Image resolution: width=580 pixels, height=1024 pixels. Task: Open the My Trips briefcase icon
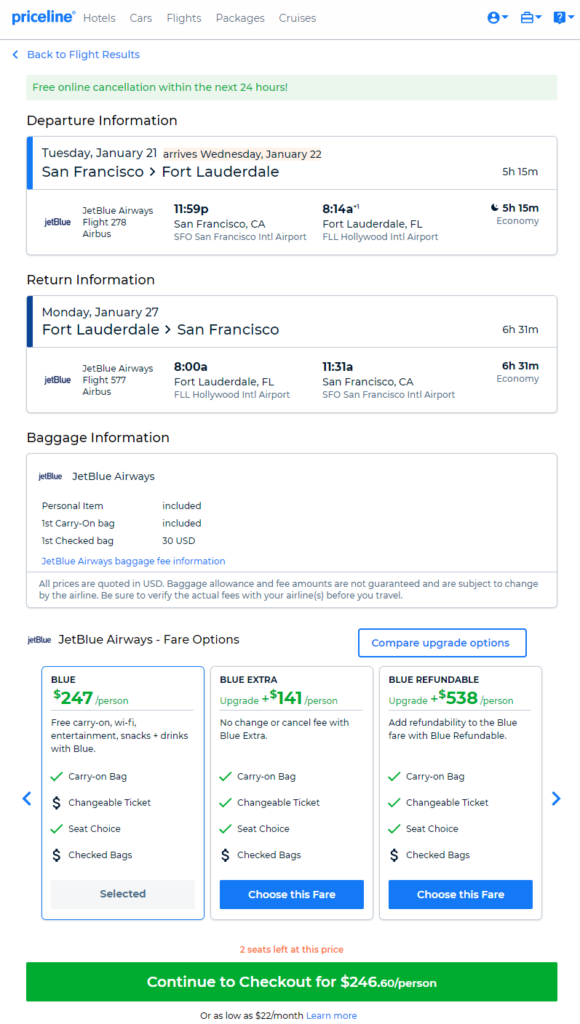(x=531, y=18)
